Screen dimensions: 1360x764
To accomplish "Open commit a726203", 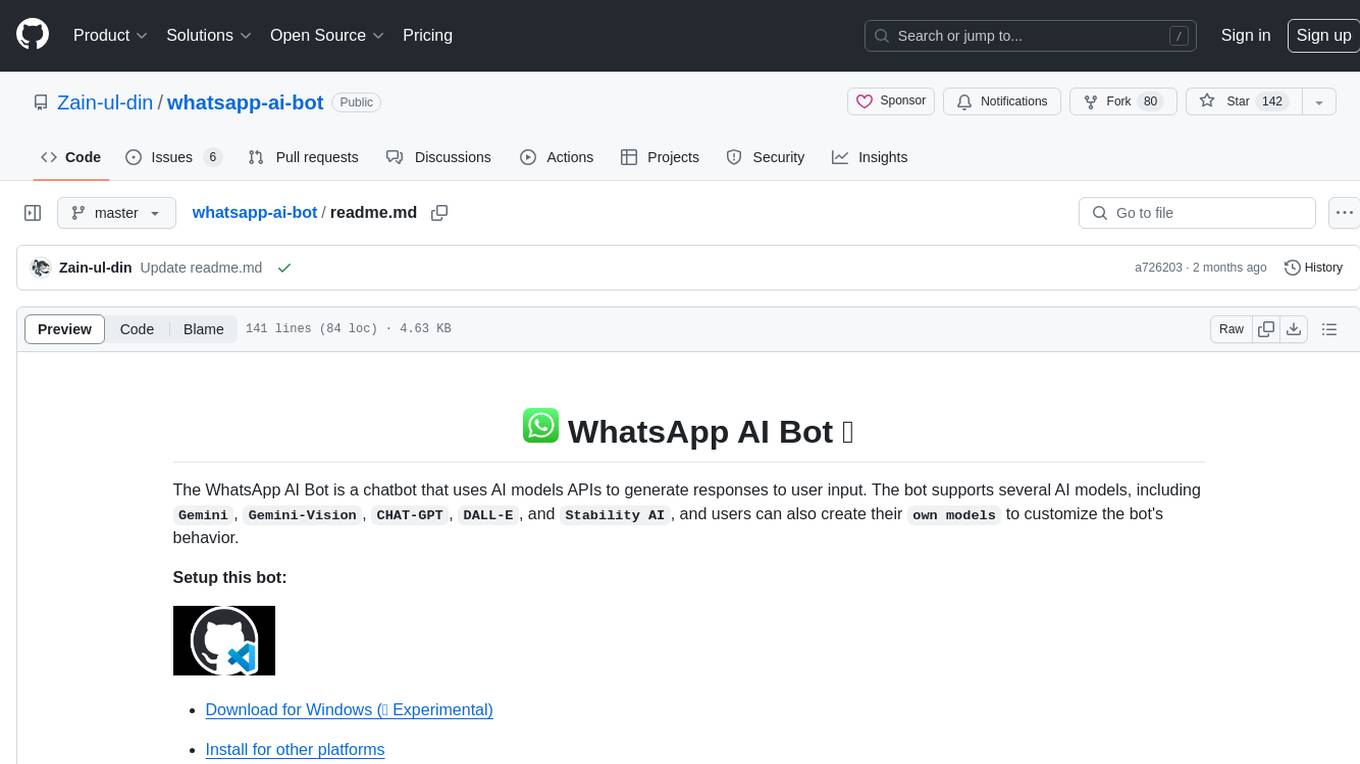I will pos(1158,268).
